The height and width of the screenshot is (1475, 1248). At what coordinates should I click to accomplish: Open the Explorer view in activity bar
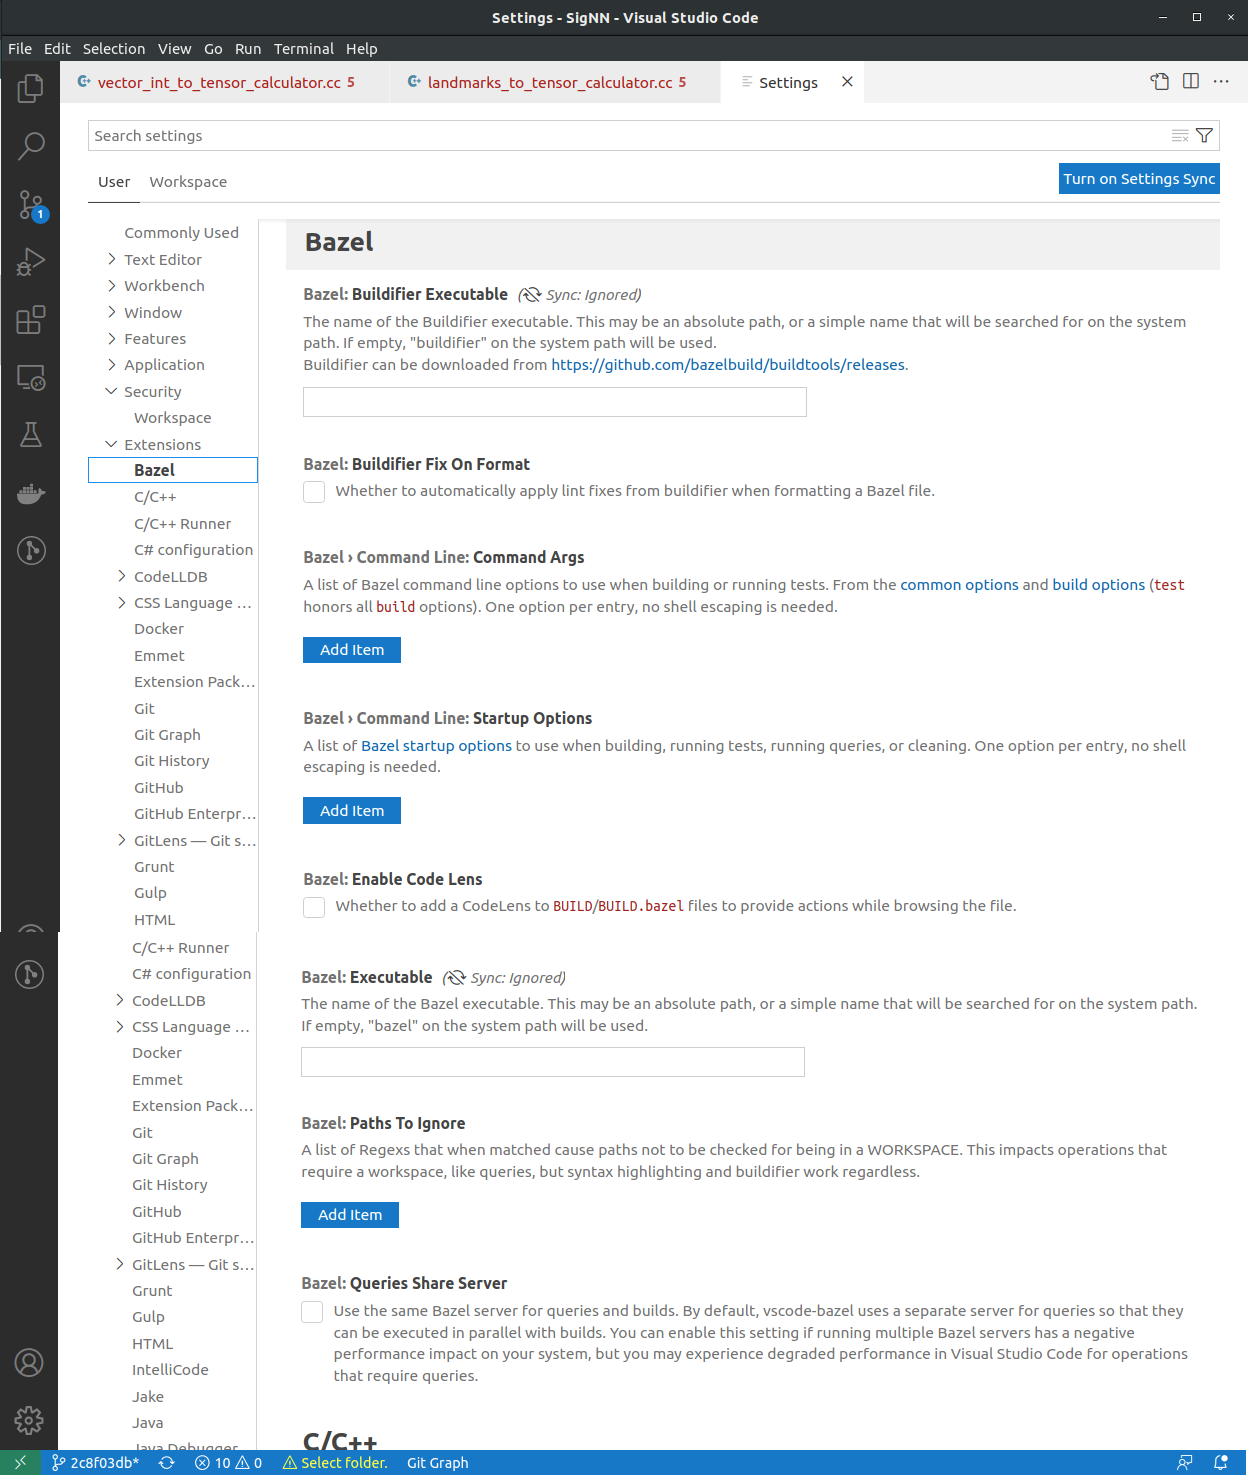tap(31, 89)
